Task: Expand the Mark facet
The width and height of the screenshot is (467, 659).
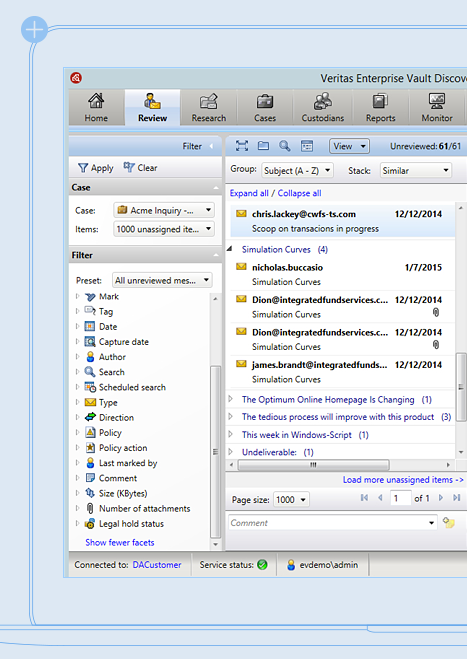Action: pyautogui.click(x=77, y=296)
